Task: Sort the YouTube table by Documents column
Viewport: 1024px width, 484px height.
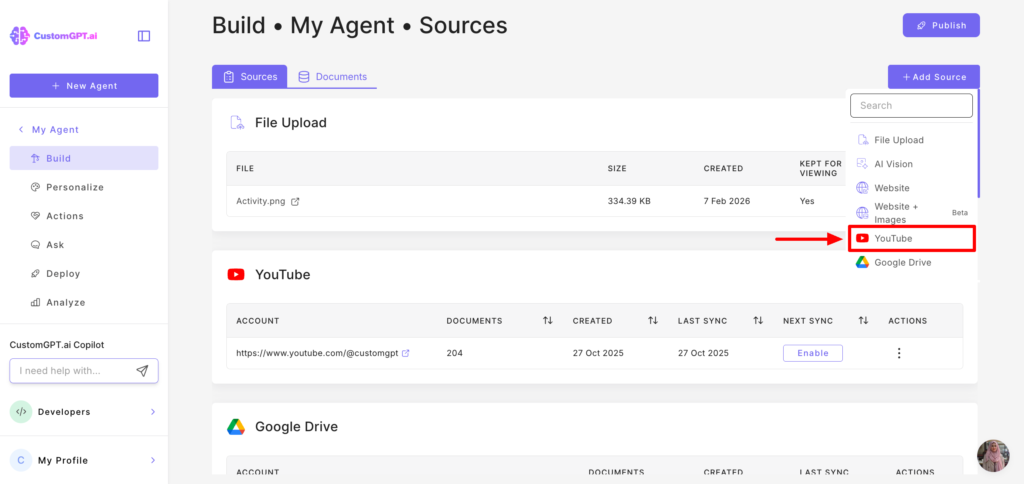Action: tap(547, 321)
